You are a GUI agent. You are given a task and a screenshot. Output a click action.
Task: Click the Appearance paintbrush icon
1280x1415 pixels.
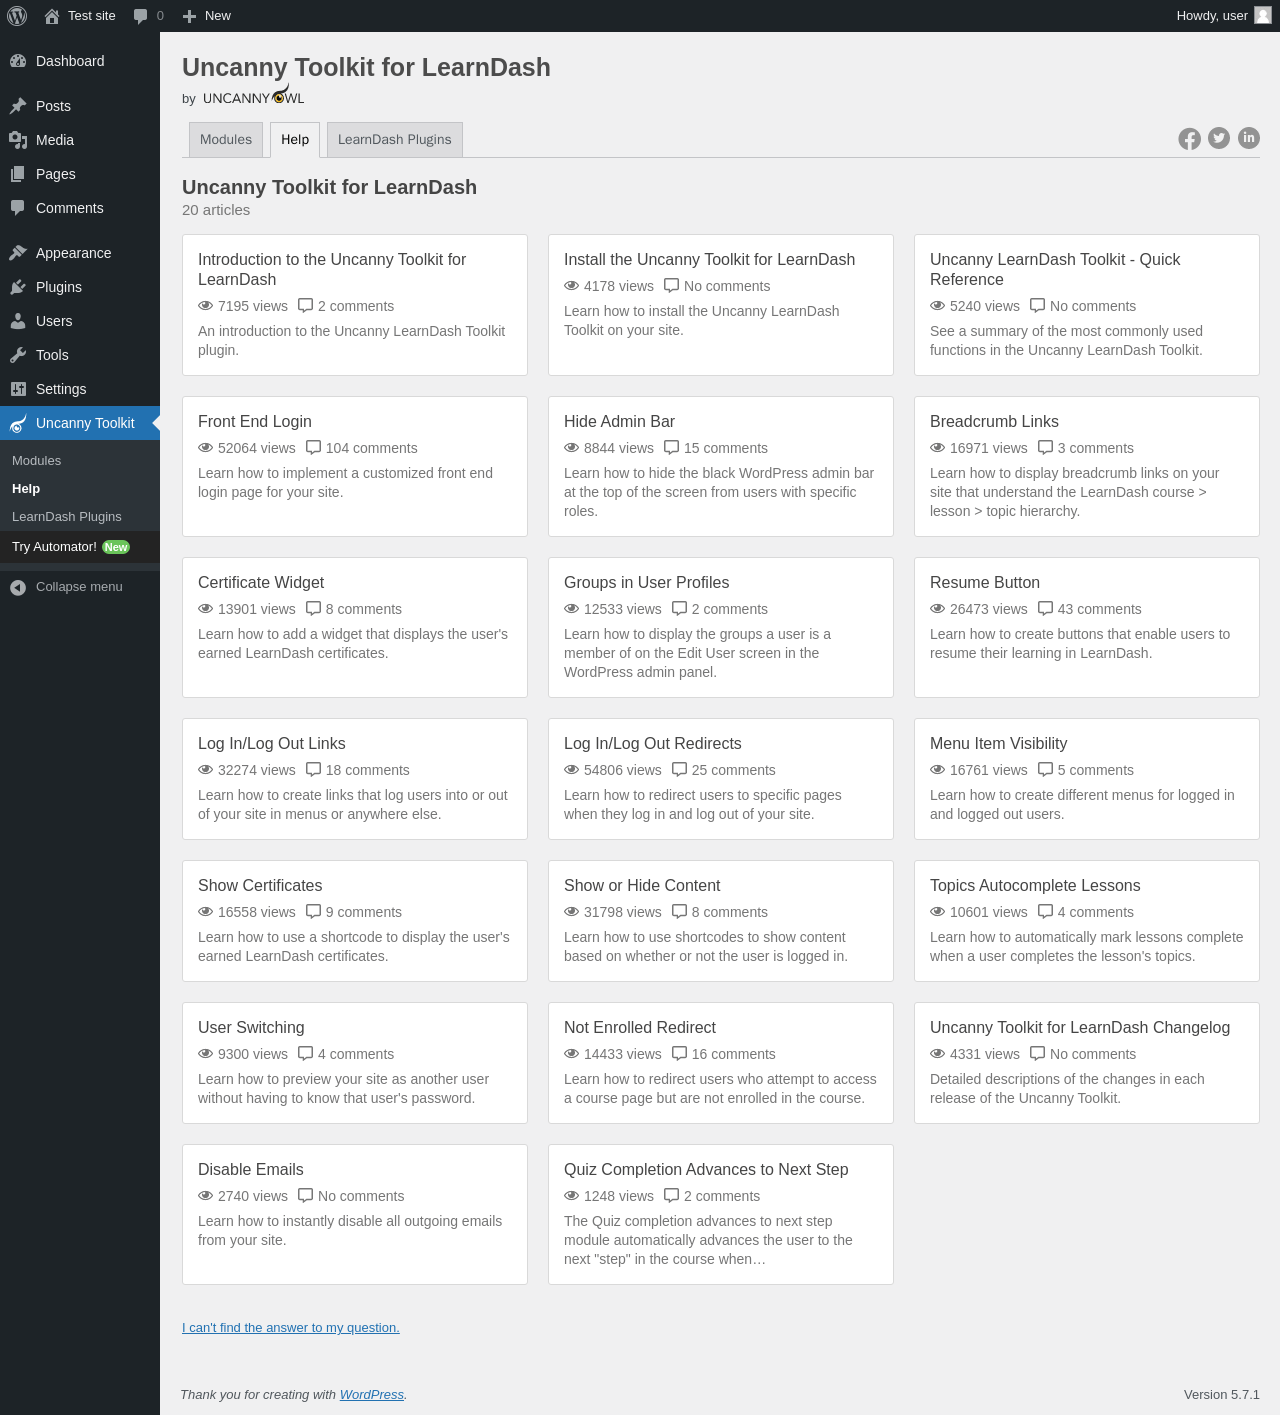pos(18,253)
